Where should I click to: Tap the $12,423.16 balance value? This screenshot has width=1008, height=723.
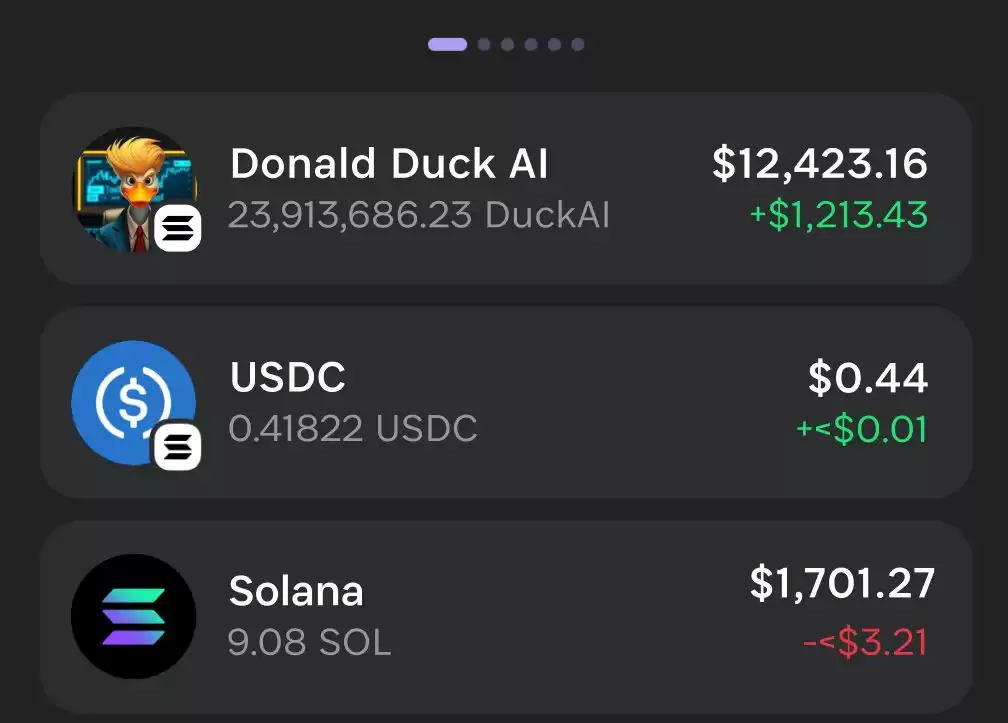click(820, 164)
